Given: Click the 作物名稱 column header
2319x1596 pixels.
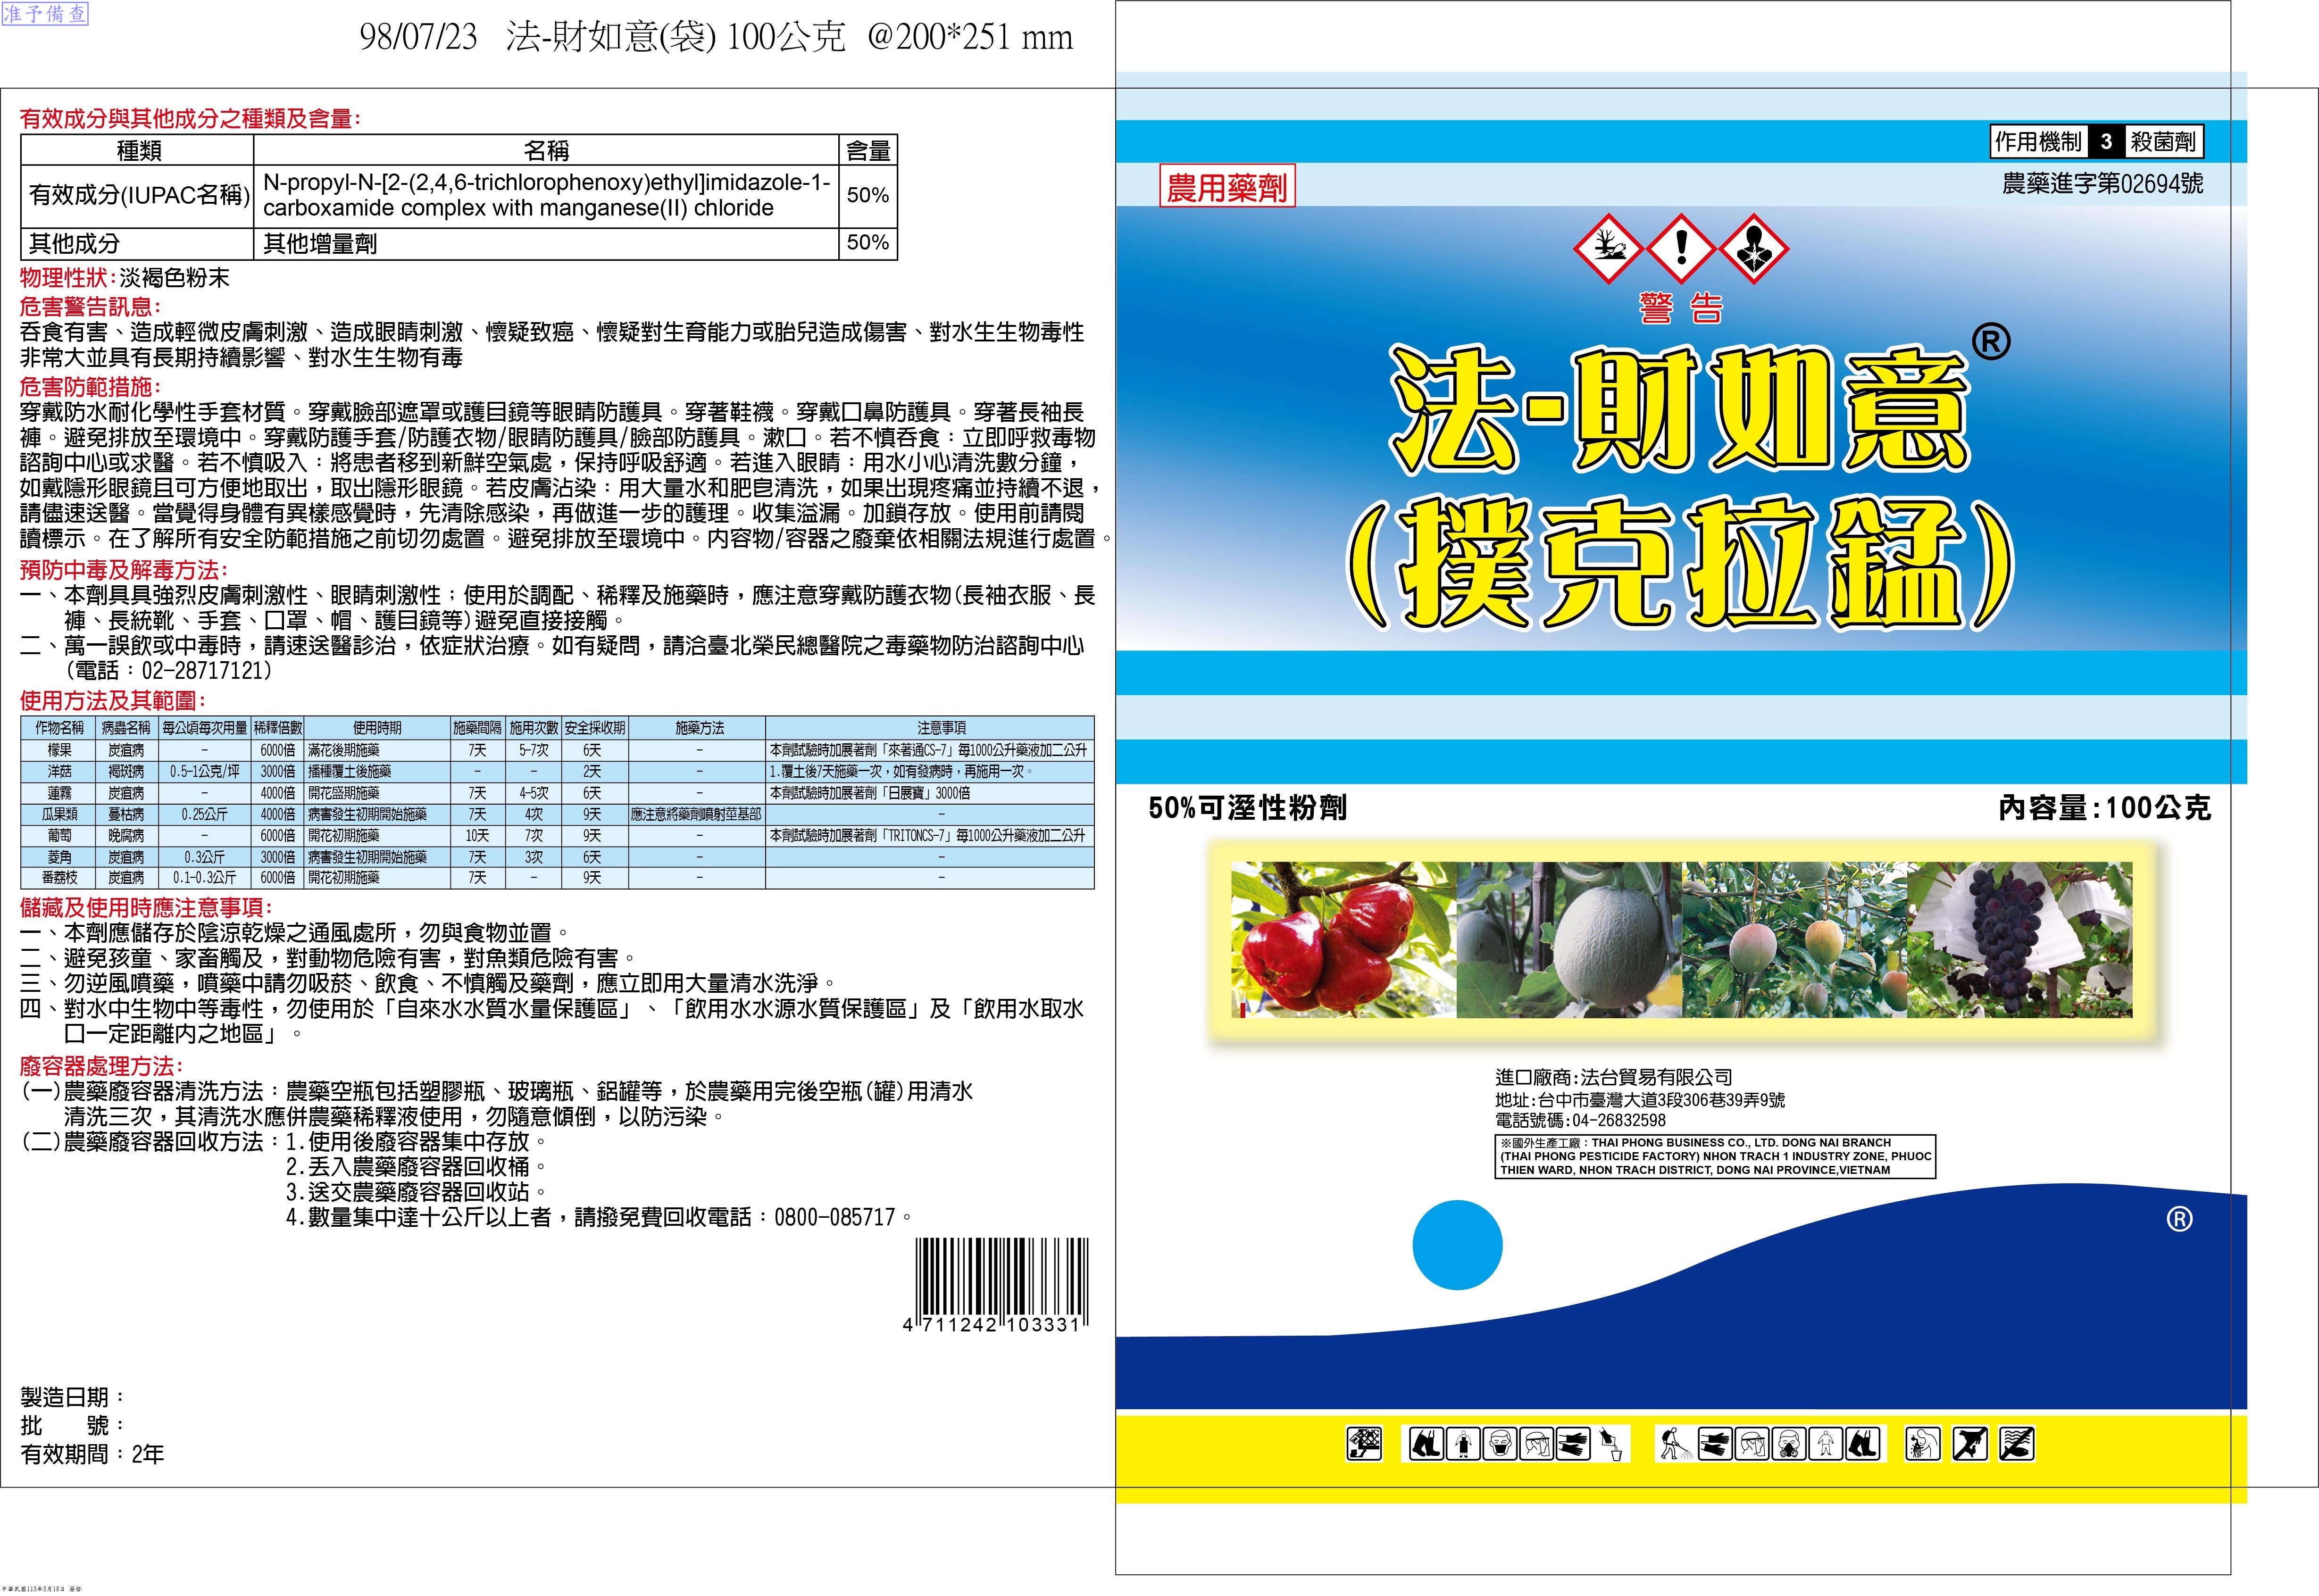Looking at the screenshot, I should click(59, 728).
